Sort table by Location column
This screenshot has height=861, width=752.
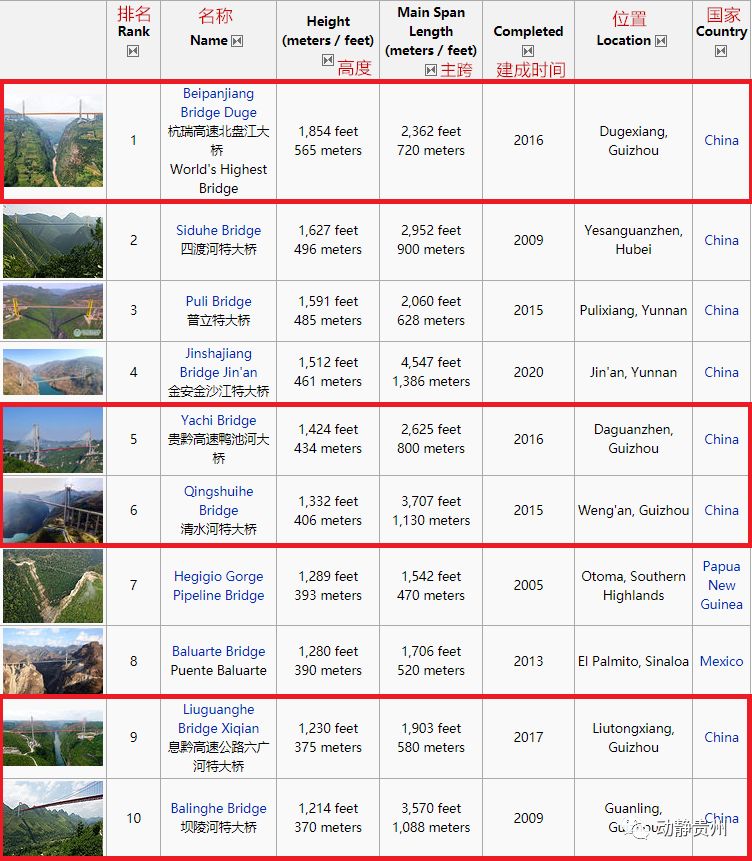click(x=660, y=41)
